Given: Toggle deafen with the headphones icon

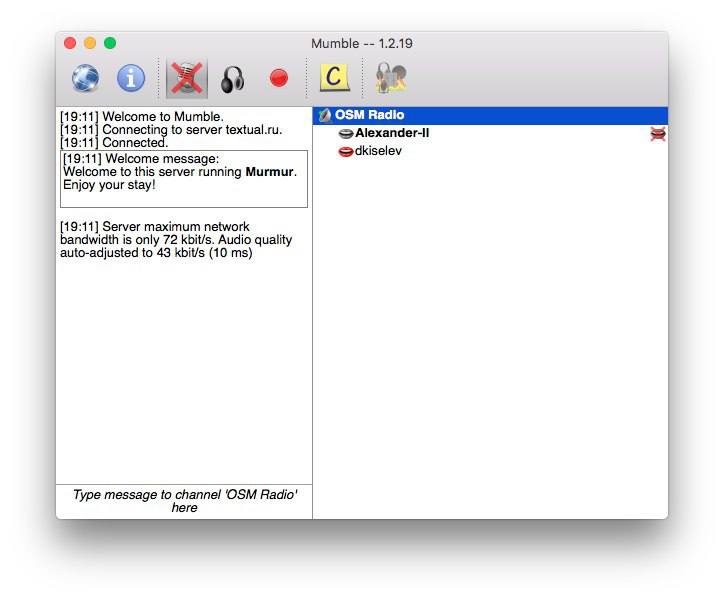Looking at the screenshot, I should 232,79.
